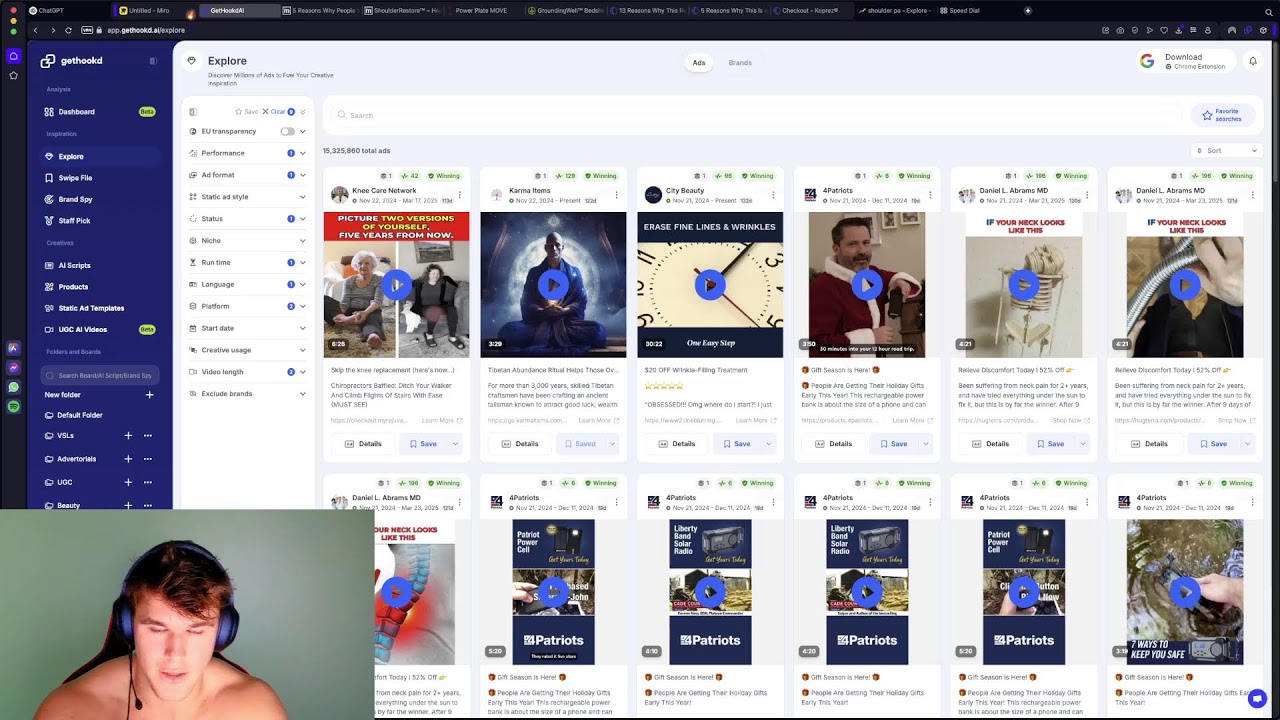Click the plus icon beside New folder

click(150, 395)
